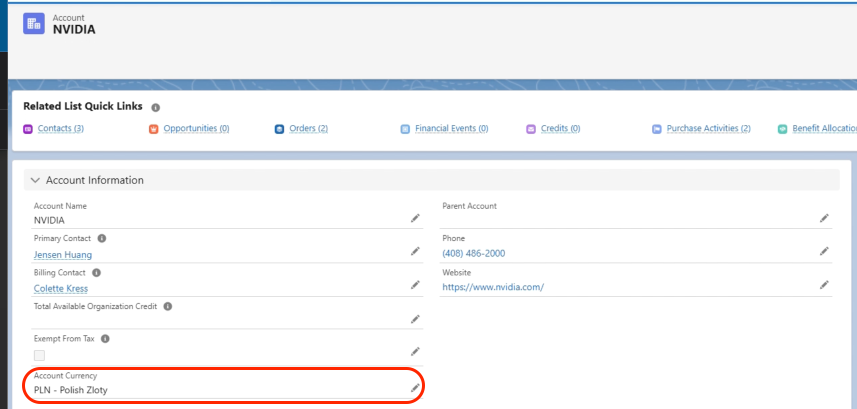857x409 pixels.
Task: Edit the Account Currency field
Action: pos(415,388)
